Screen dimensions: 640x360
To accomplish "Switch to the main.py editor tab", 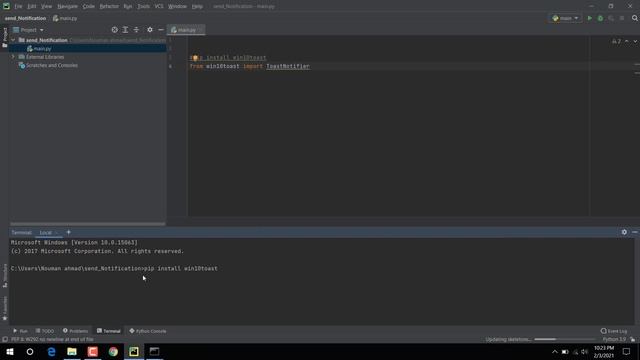I will click(x=186, y=30).
